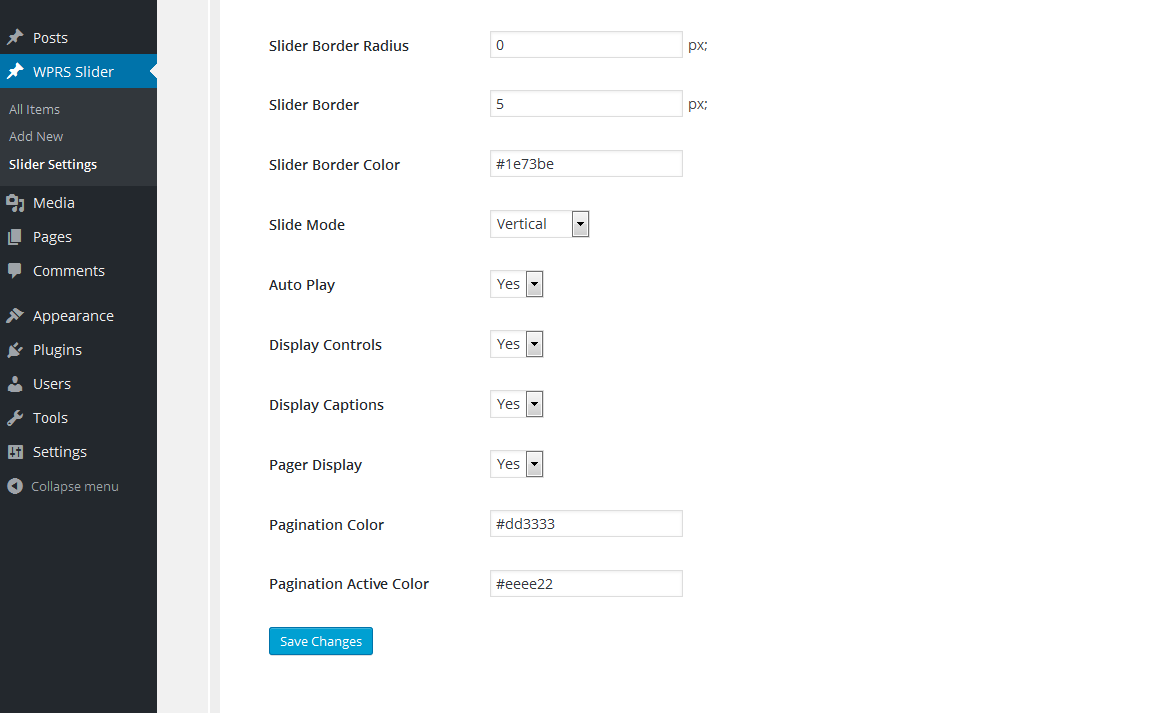Click the Tools wrench icon

click(15, 418)
